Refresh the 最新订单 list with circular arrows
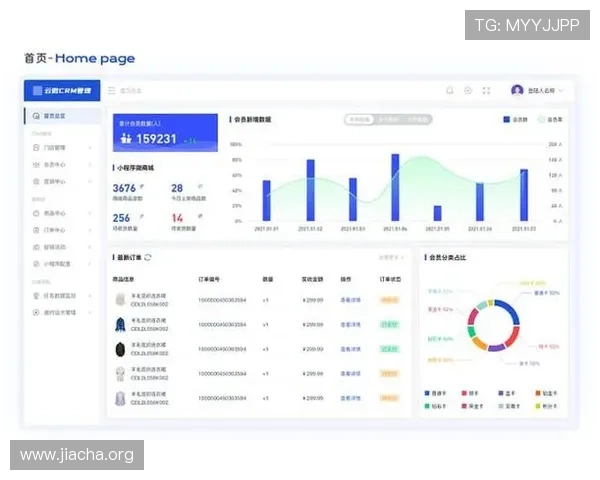Viewport: 600px width, 480px height. click(x=148, y=257)
